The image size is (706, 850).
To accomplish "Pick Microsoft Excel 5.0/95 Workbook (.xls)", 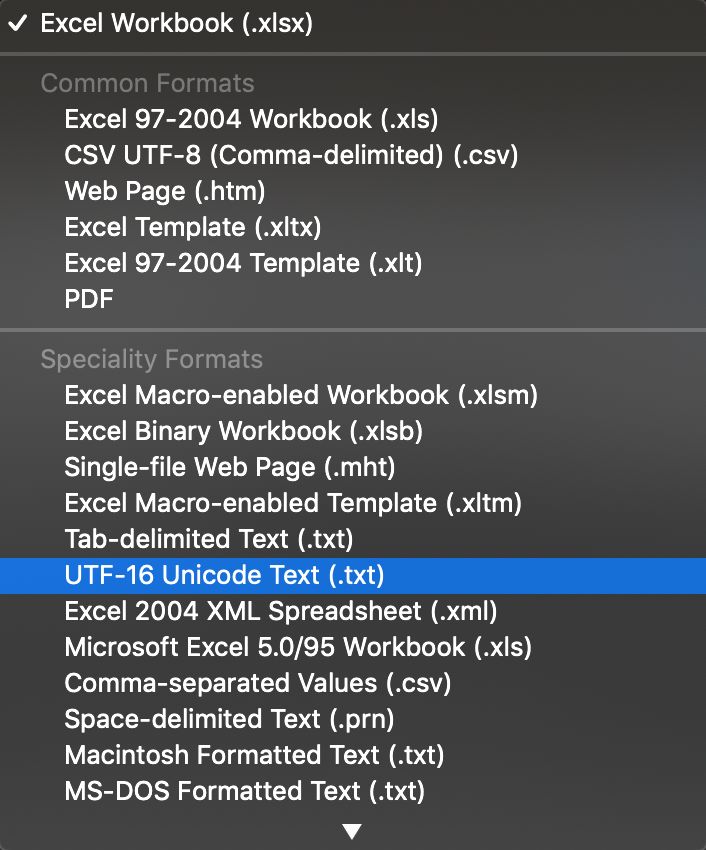I will click(297, 647).
